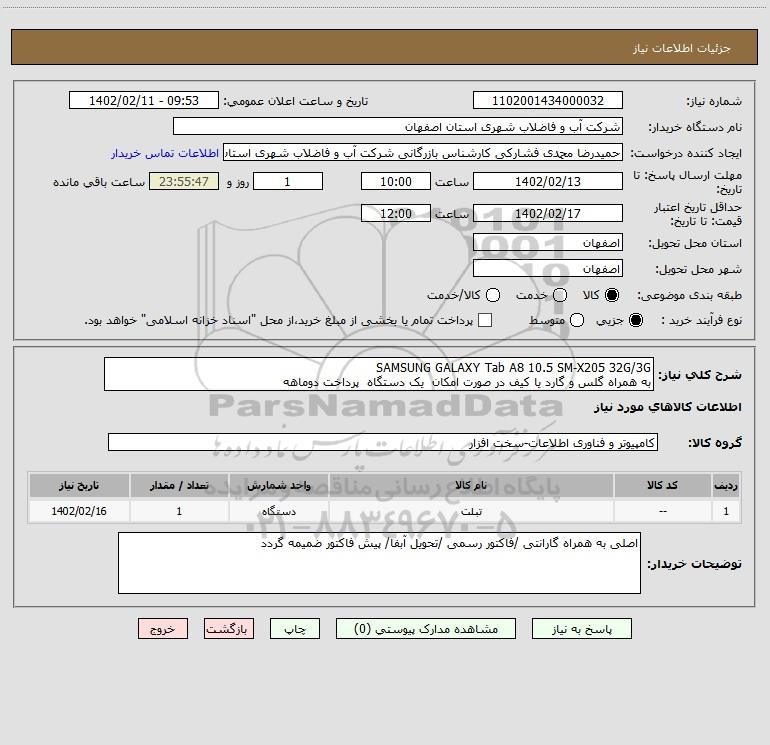This screenshot has width=770, height=745.
Task: Click the مشاهده مدارک پیوستی (0) button
Action: point(426,629)
